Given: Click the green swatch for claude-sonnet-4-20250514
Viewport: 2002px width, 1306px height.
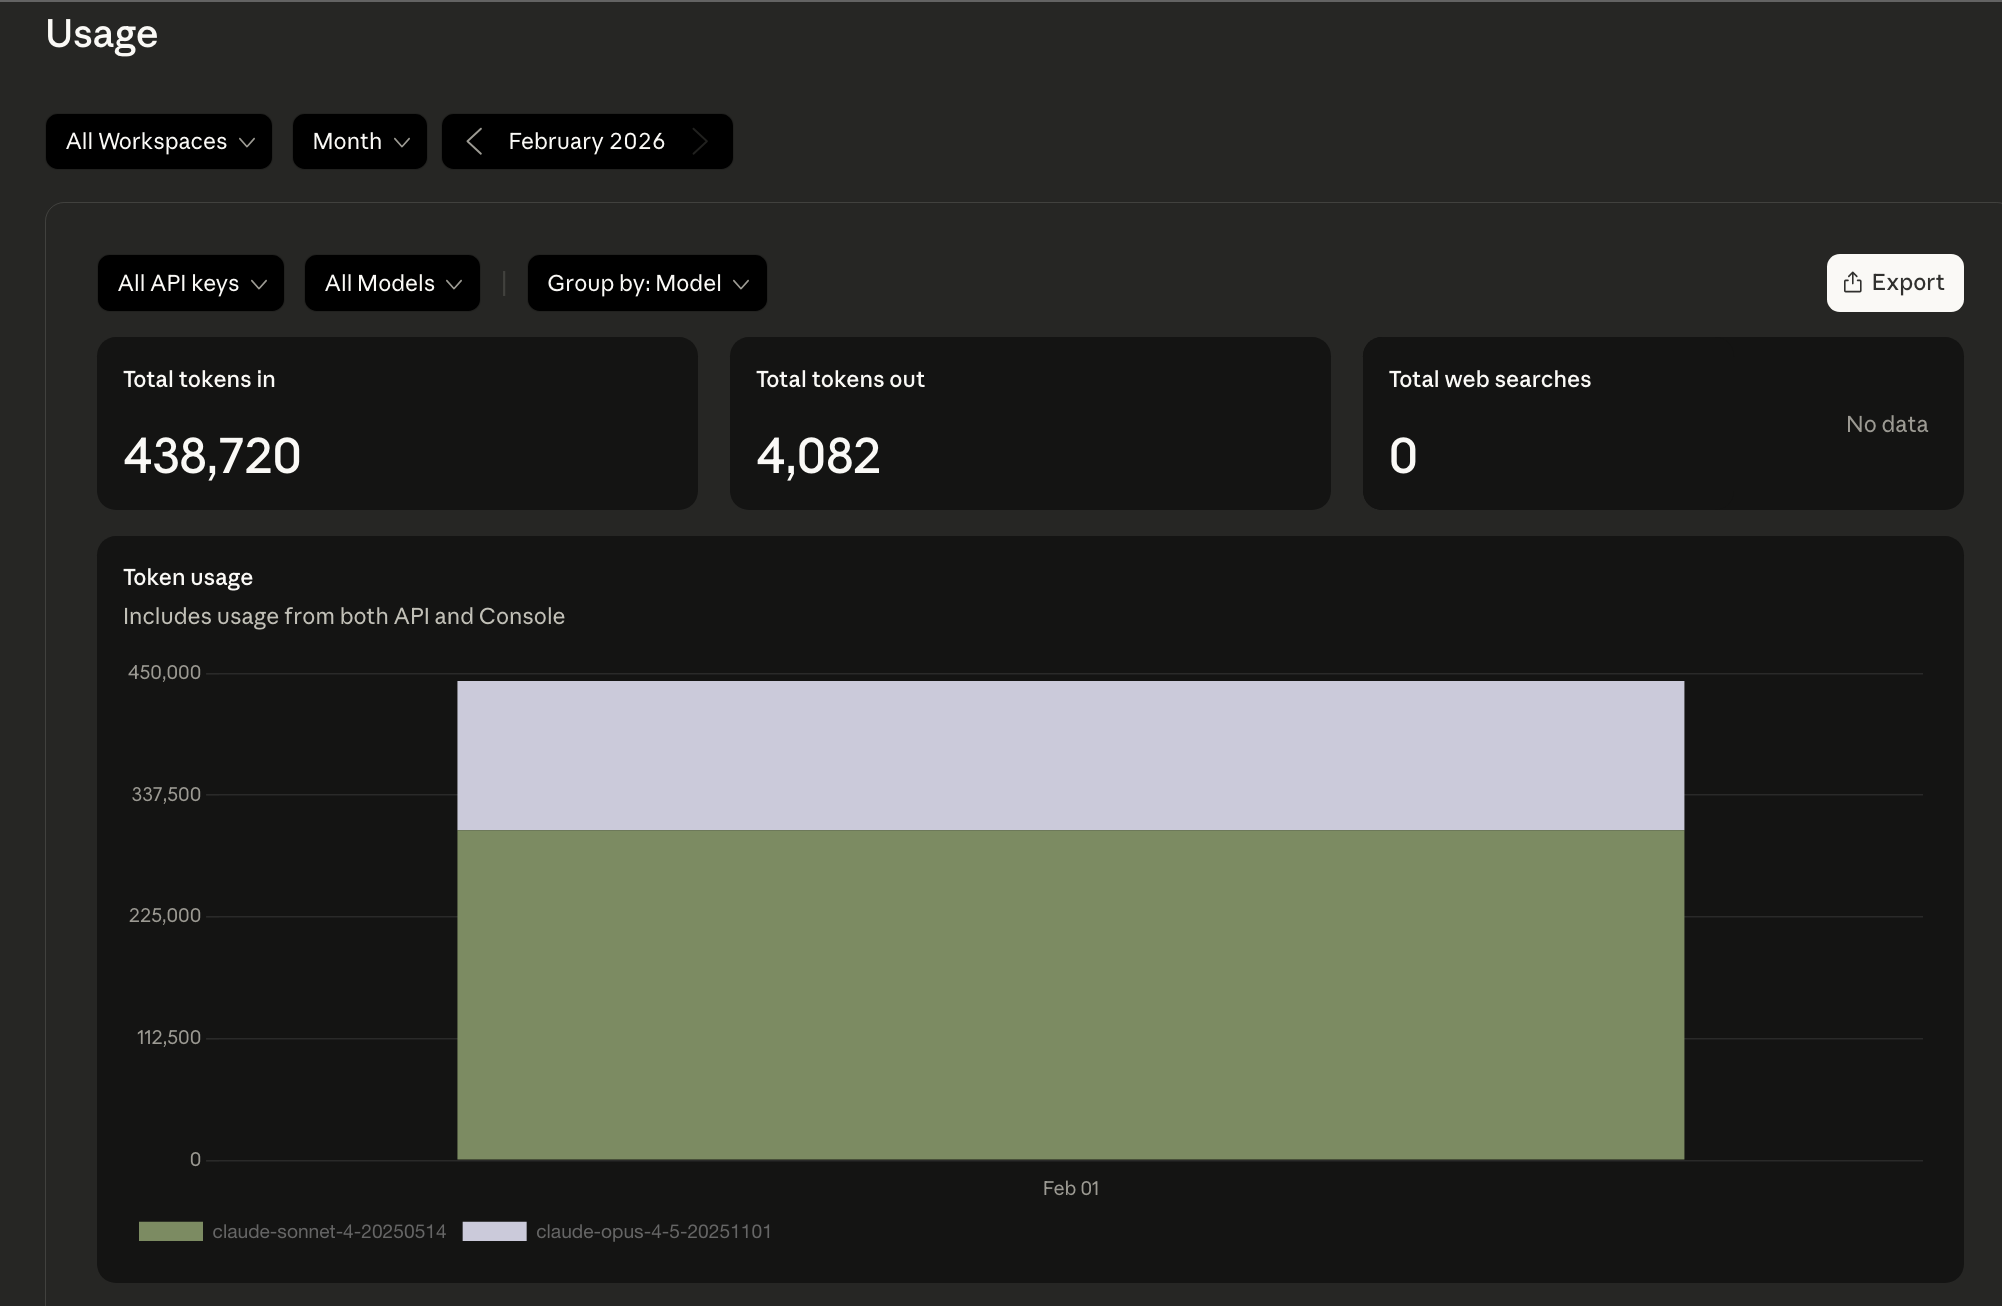Looking at the screenshot, I should (x=170, y=1231).
